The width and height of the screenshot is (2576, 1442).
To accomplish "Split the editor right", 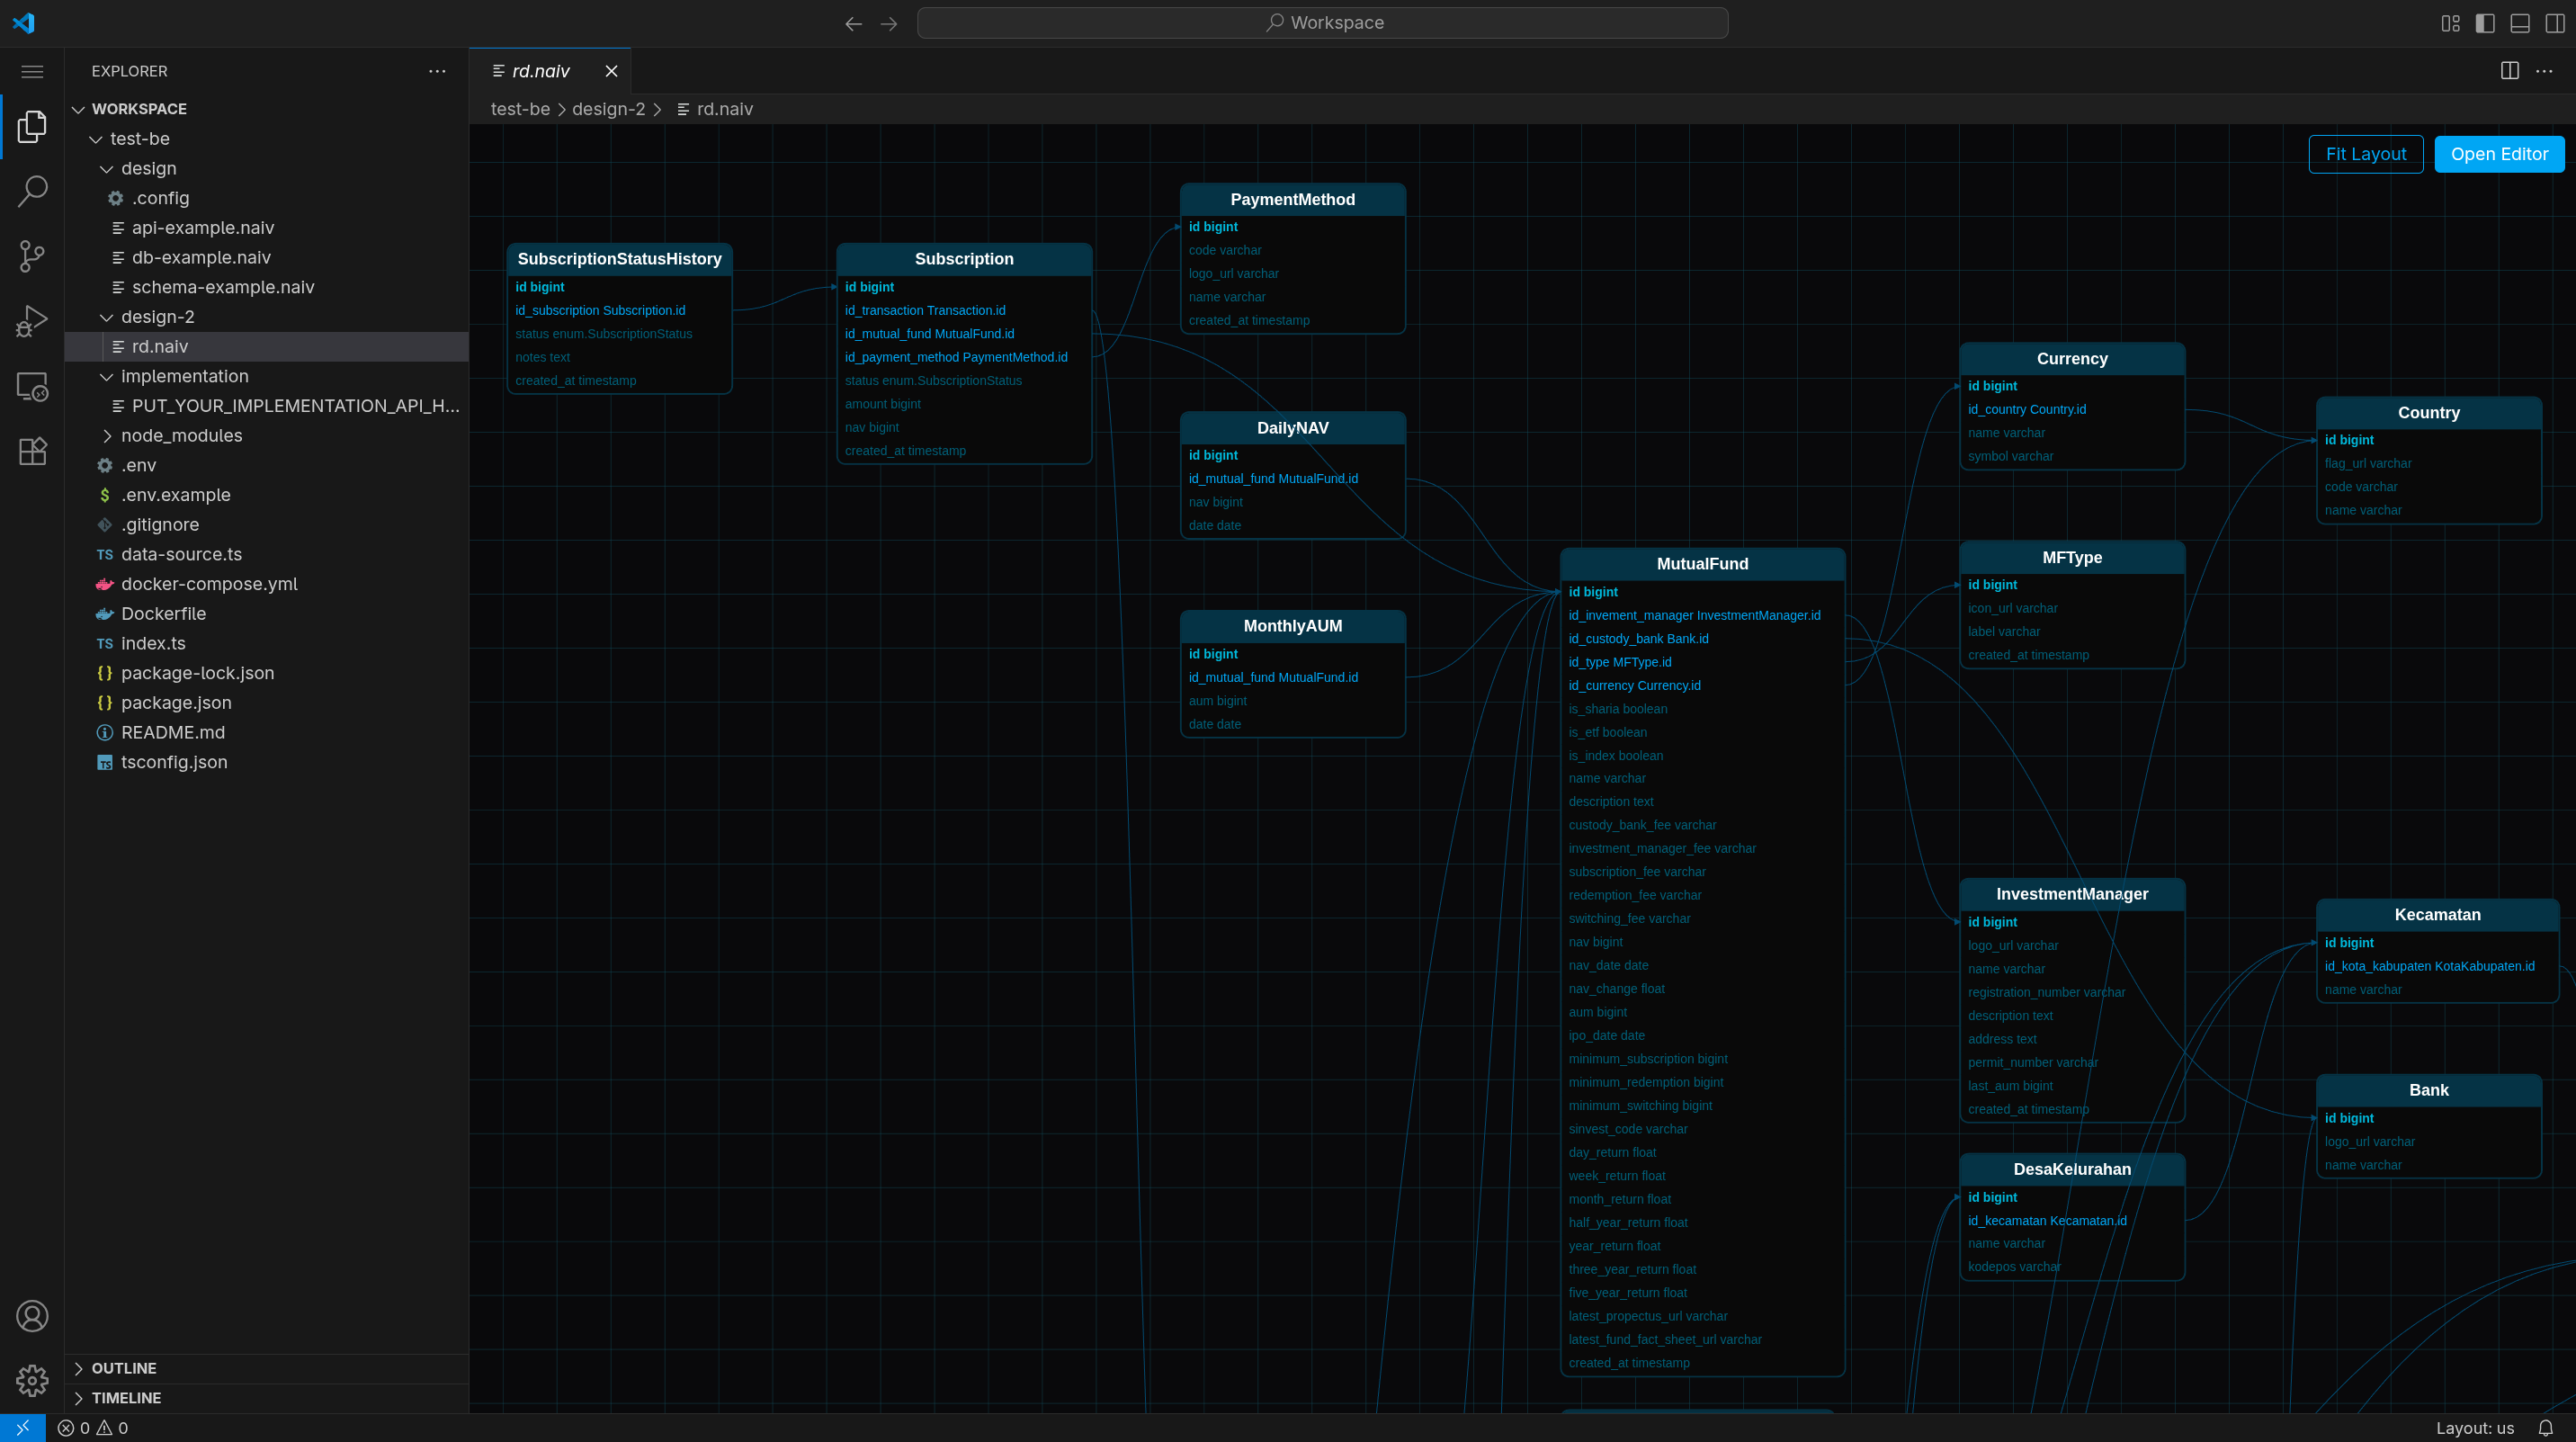I will [2509, 71].
